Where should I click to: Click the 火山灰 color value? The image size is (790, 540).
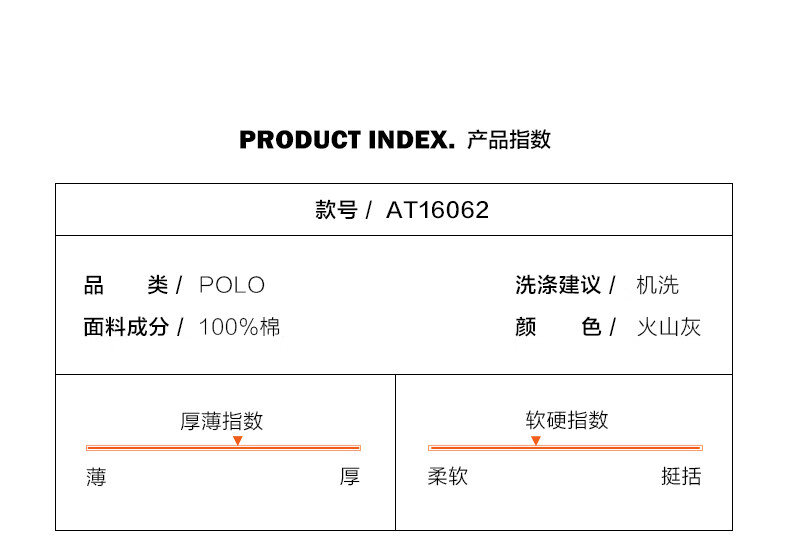point(668,327)
